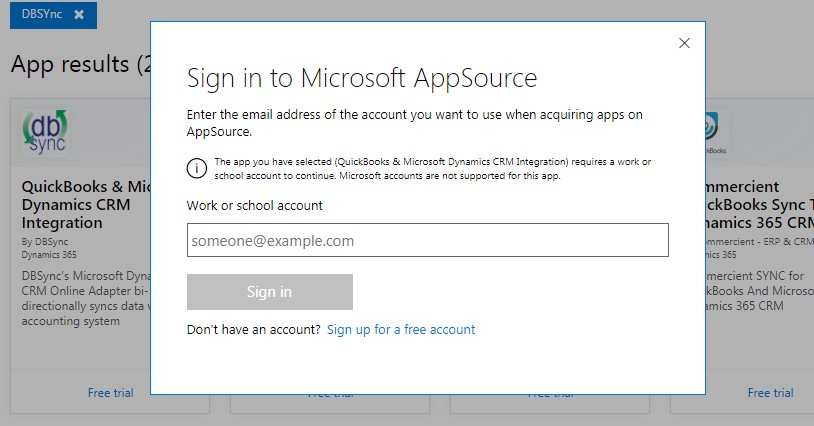
Task: Open the Sign up for a free account link
Action: point(401,329)
